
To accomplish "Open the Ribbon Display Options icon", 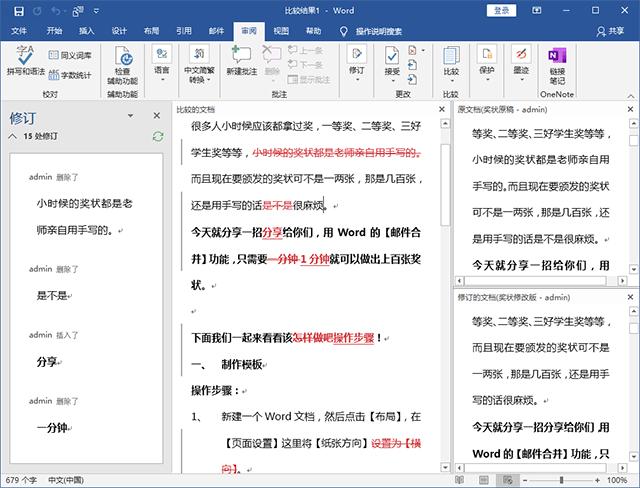I will [x=537, y=11].
